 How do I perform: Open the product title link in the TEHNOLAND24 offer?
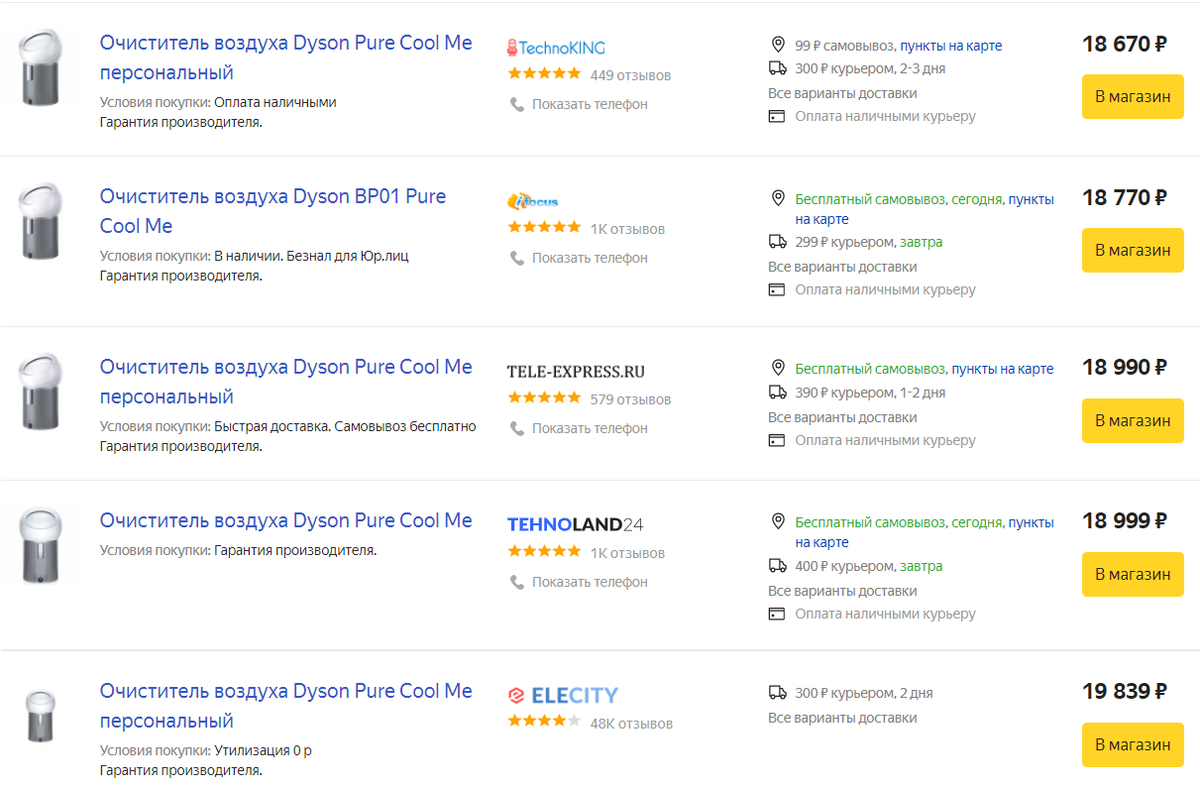pyautogui.click(x=286, y=521)
